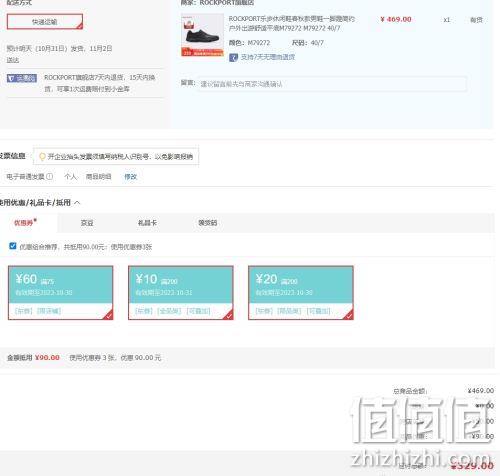Uncheck the recommended coupon combination checkbox
Screen dimensions: 500x476
click(x=13, y=246)
